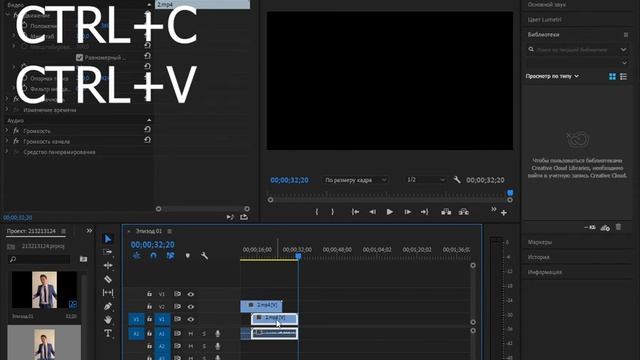Create a new bin in Project panel
The height and width of the screenshot is (360, 640).
(83, 259)
